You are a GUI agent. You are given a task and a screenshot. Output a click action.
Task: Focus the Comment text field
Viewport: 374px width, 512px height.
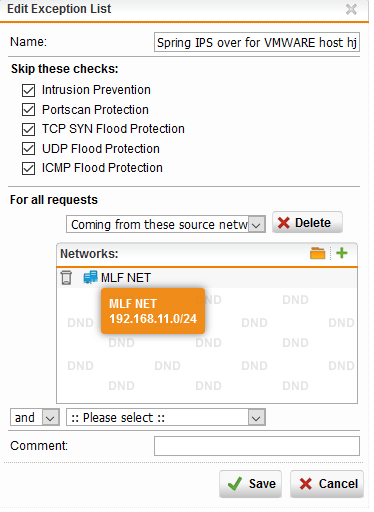coord(257,446)
